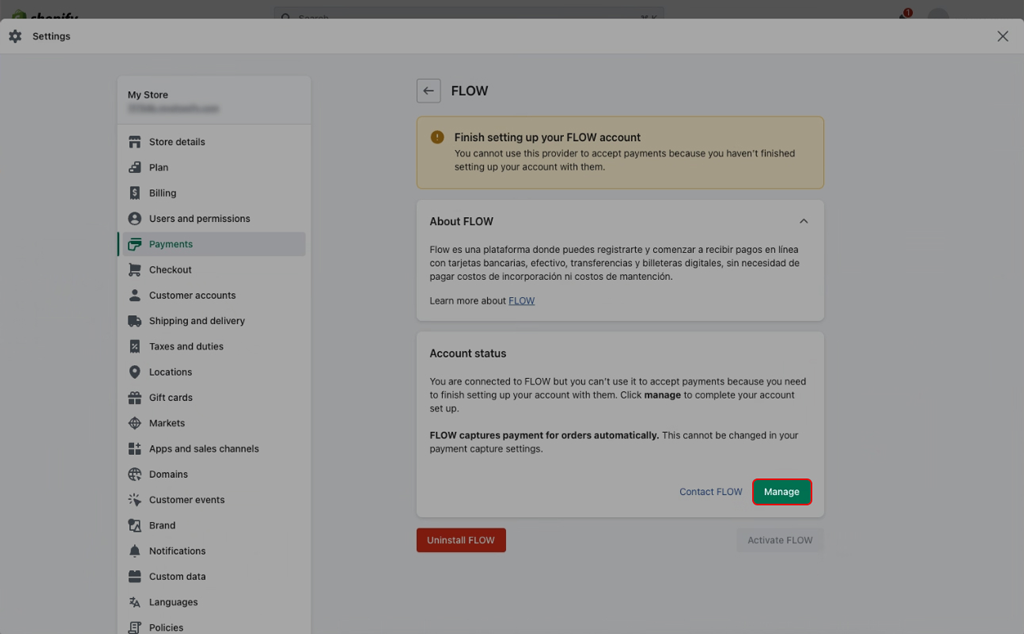This screenshot has width=1024, height=634.
Task: Click the Shopify search bar behind Settings
Action: [469, 13]
